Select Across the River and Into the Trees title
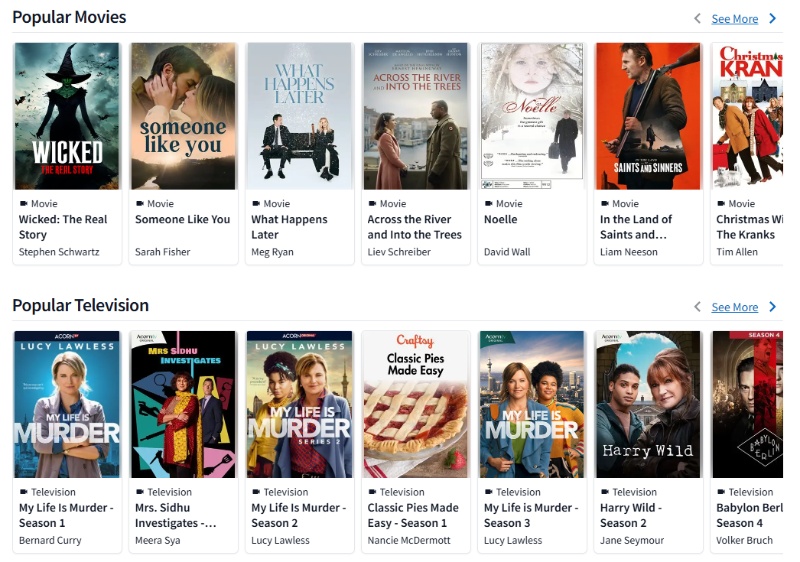The image size is (800, 562). [x=414, y=227]
